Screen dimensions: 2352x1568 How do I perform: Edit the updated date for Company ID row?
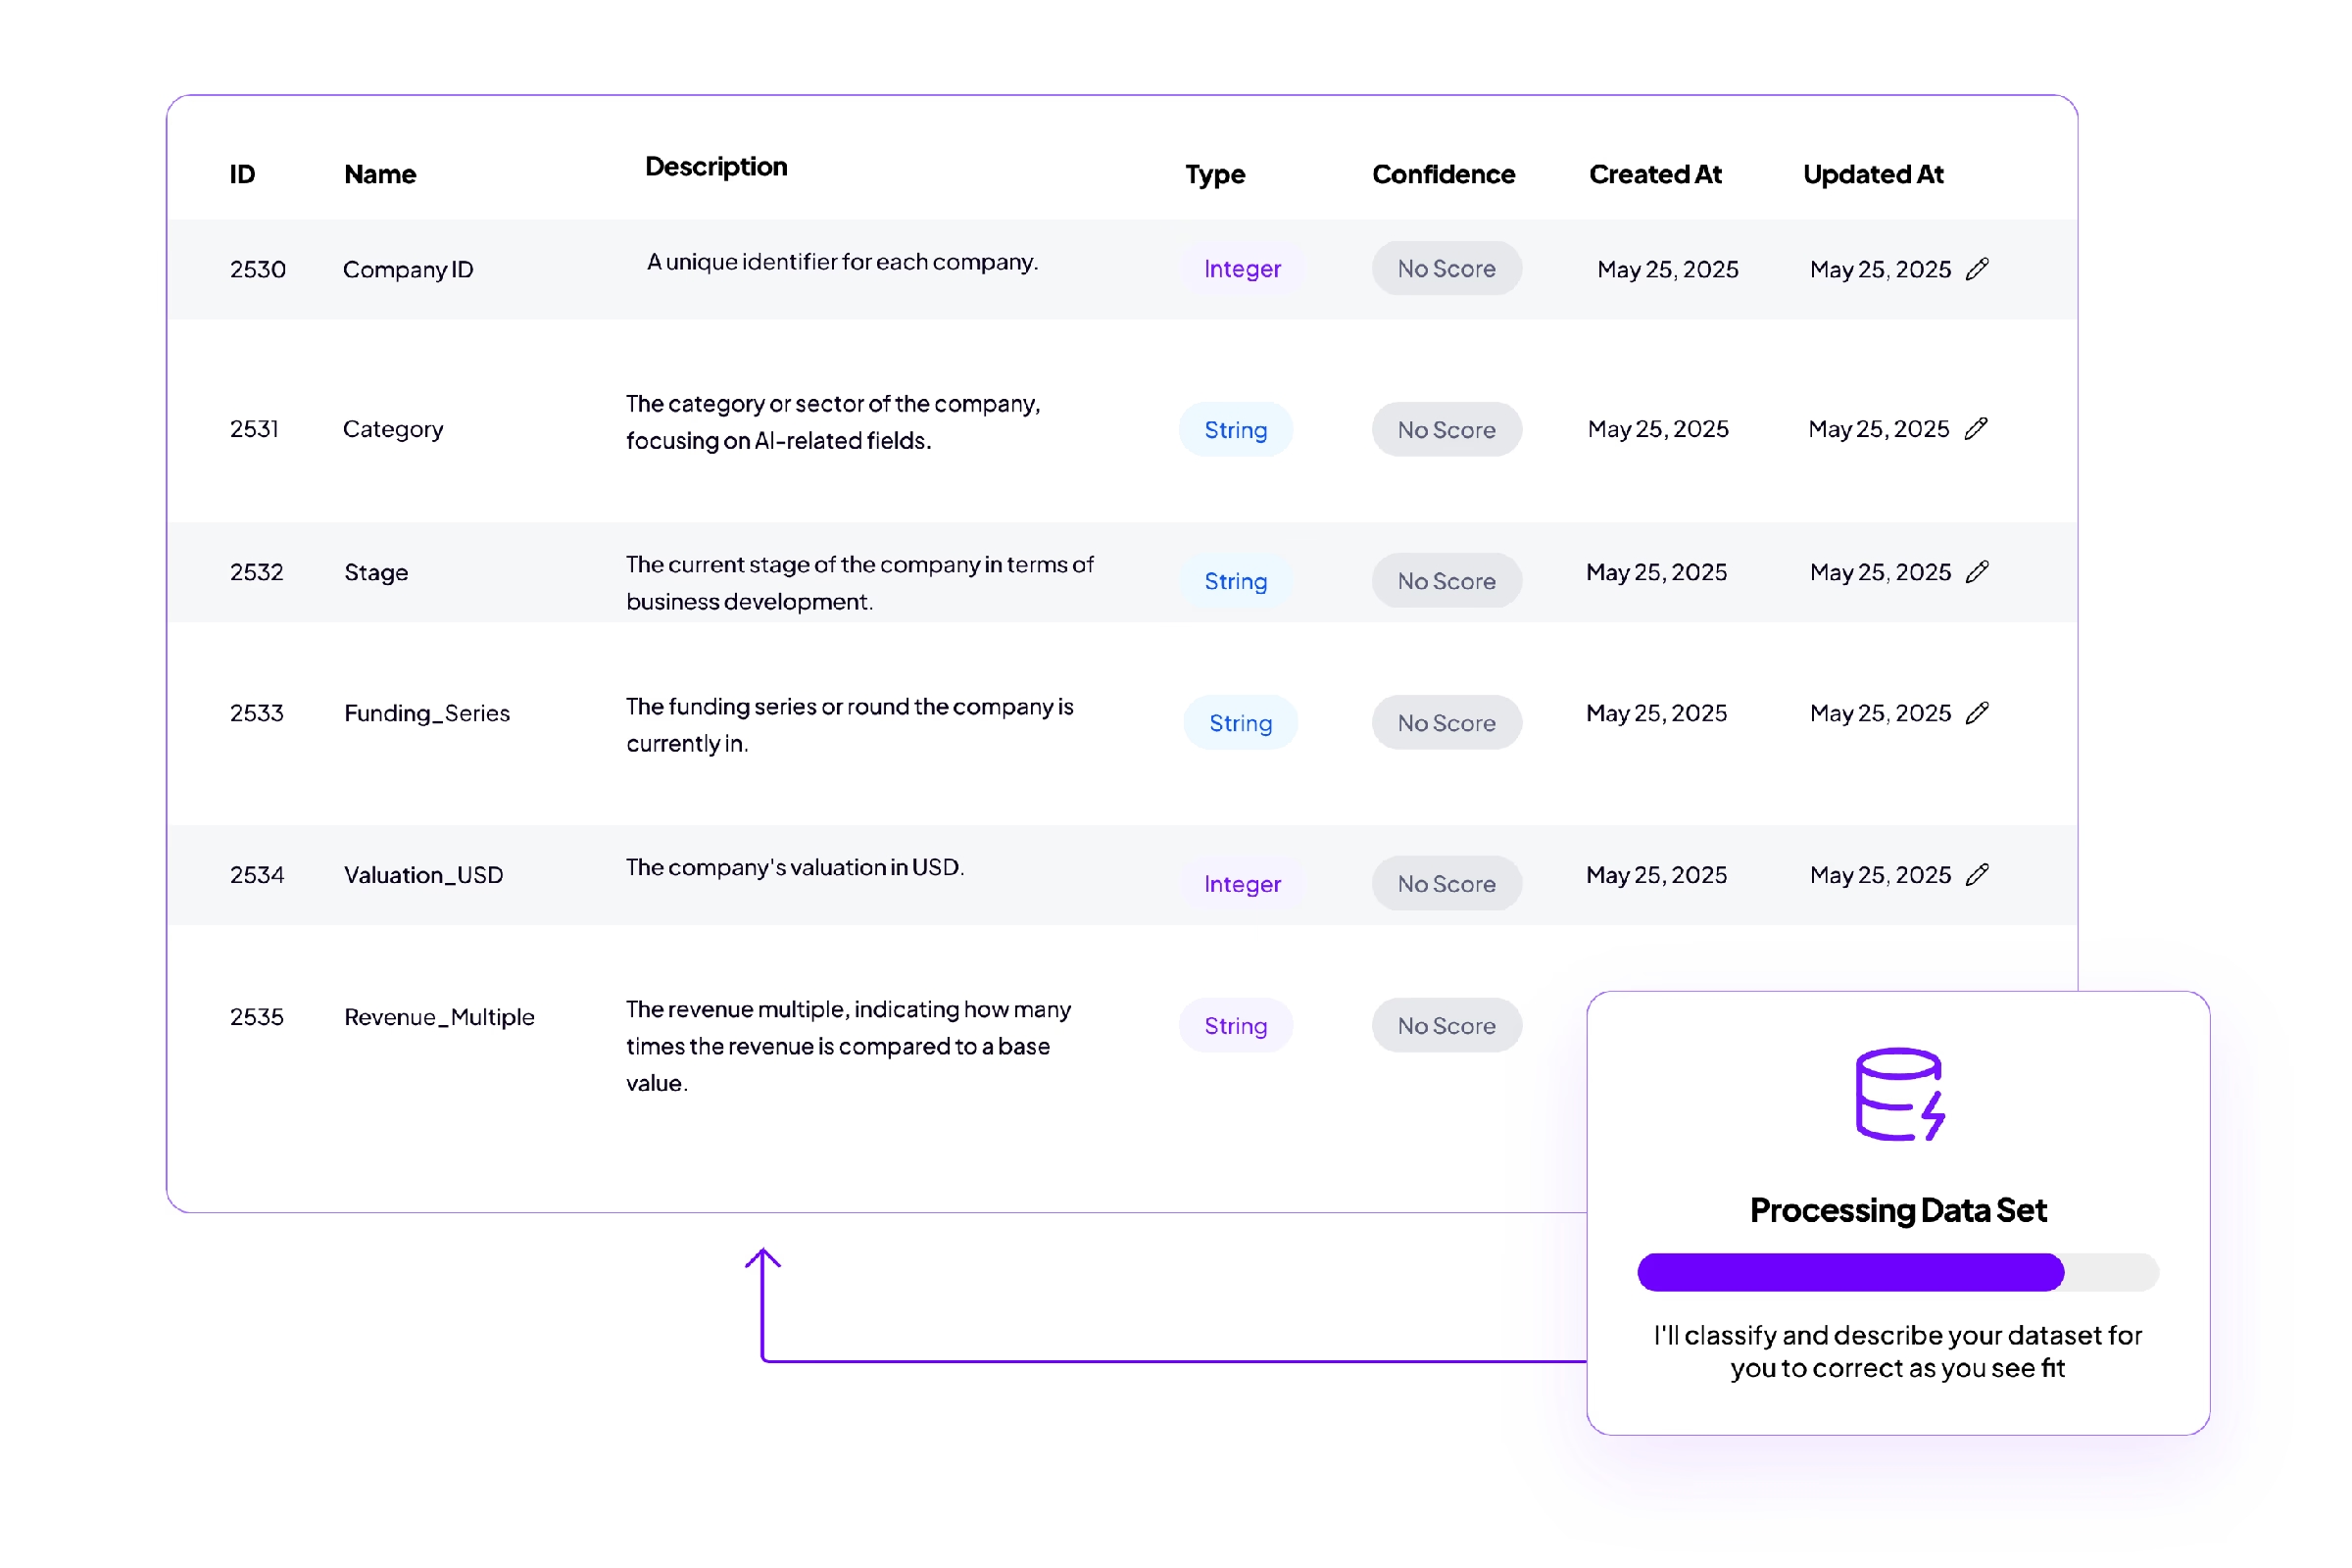tap(1977, 268)
